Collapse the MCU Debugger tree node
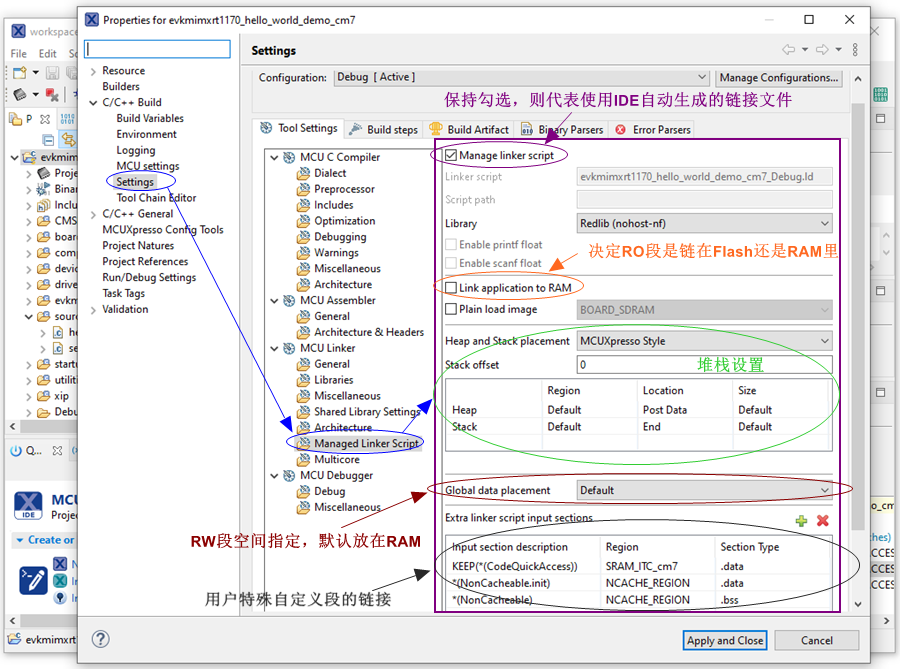This screenshot has width=900, height=669. [274, 476]
